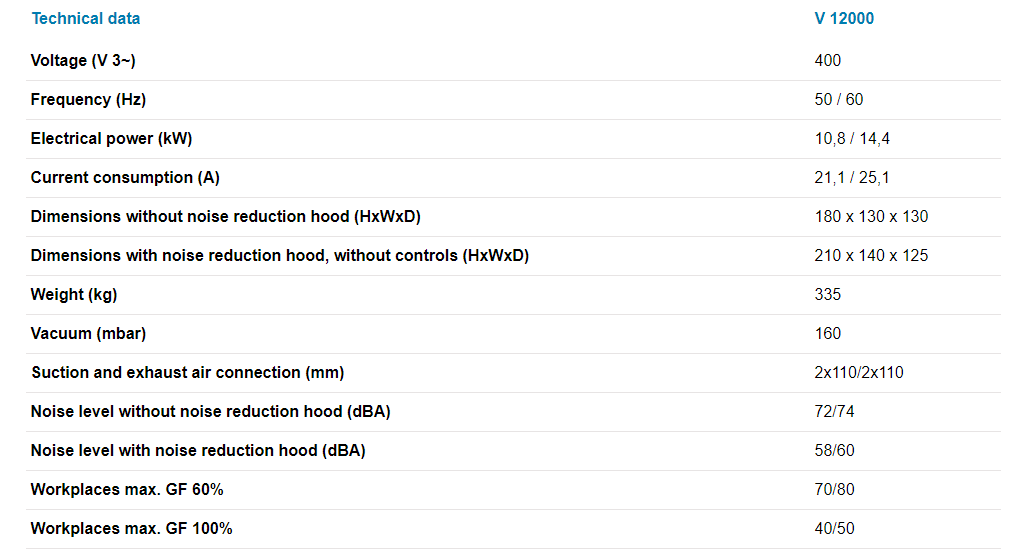
Task: Select the Voltage (V 3~) row label
Action: point(83,60)
